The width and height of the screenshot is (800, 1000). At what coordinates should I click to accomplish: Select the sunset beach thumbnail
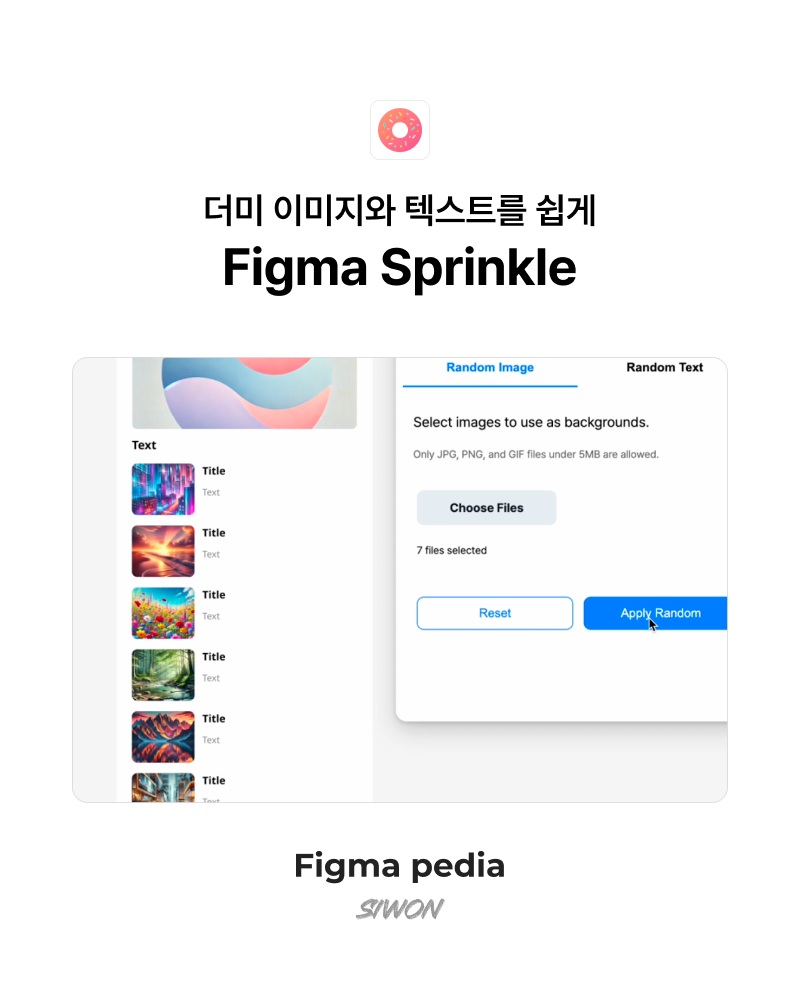[163, 551]
